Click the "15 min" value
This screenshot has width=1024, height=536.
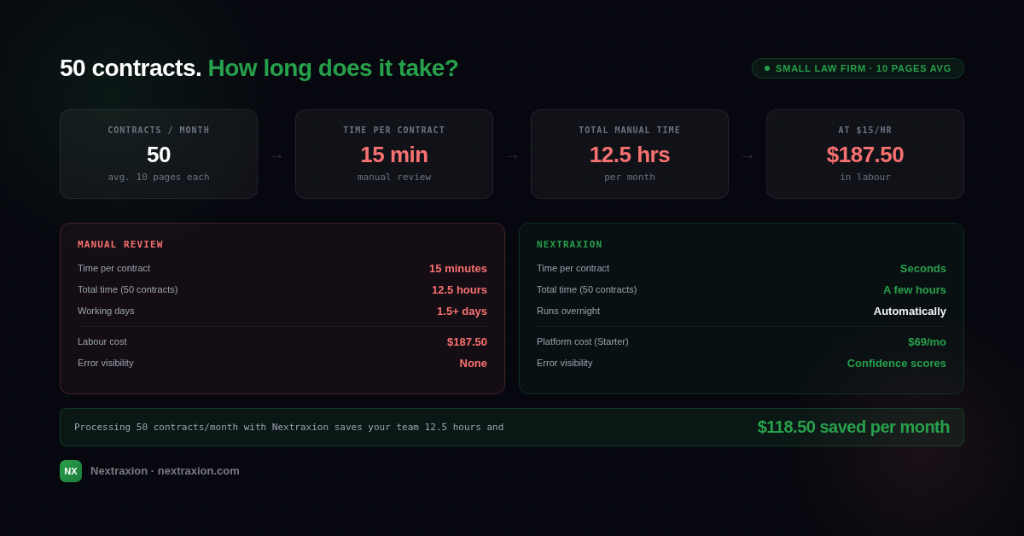394,155
